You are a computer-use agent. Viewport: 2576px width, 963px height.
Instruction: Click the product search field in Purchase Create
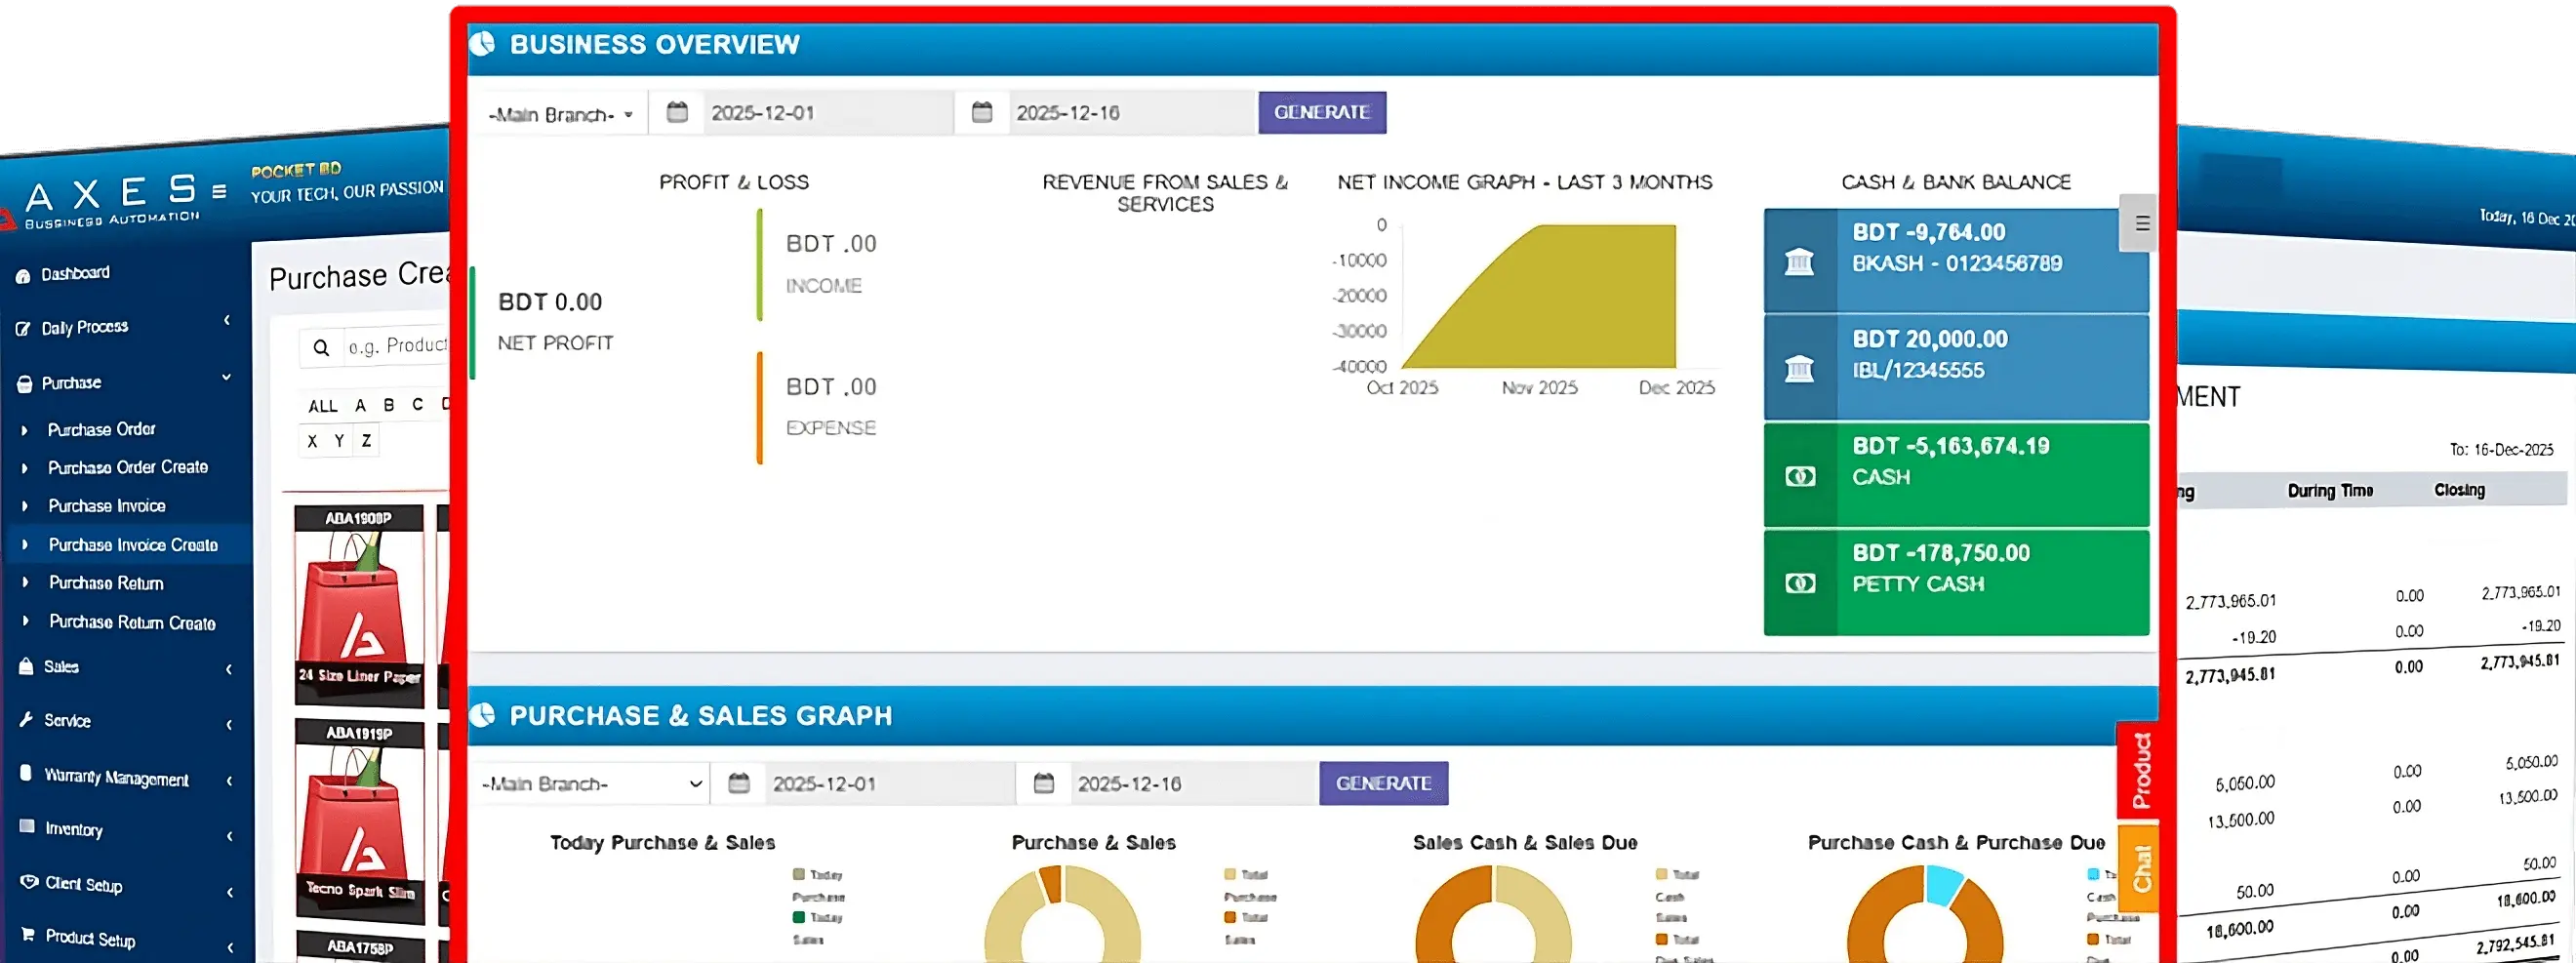point(397,346)
